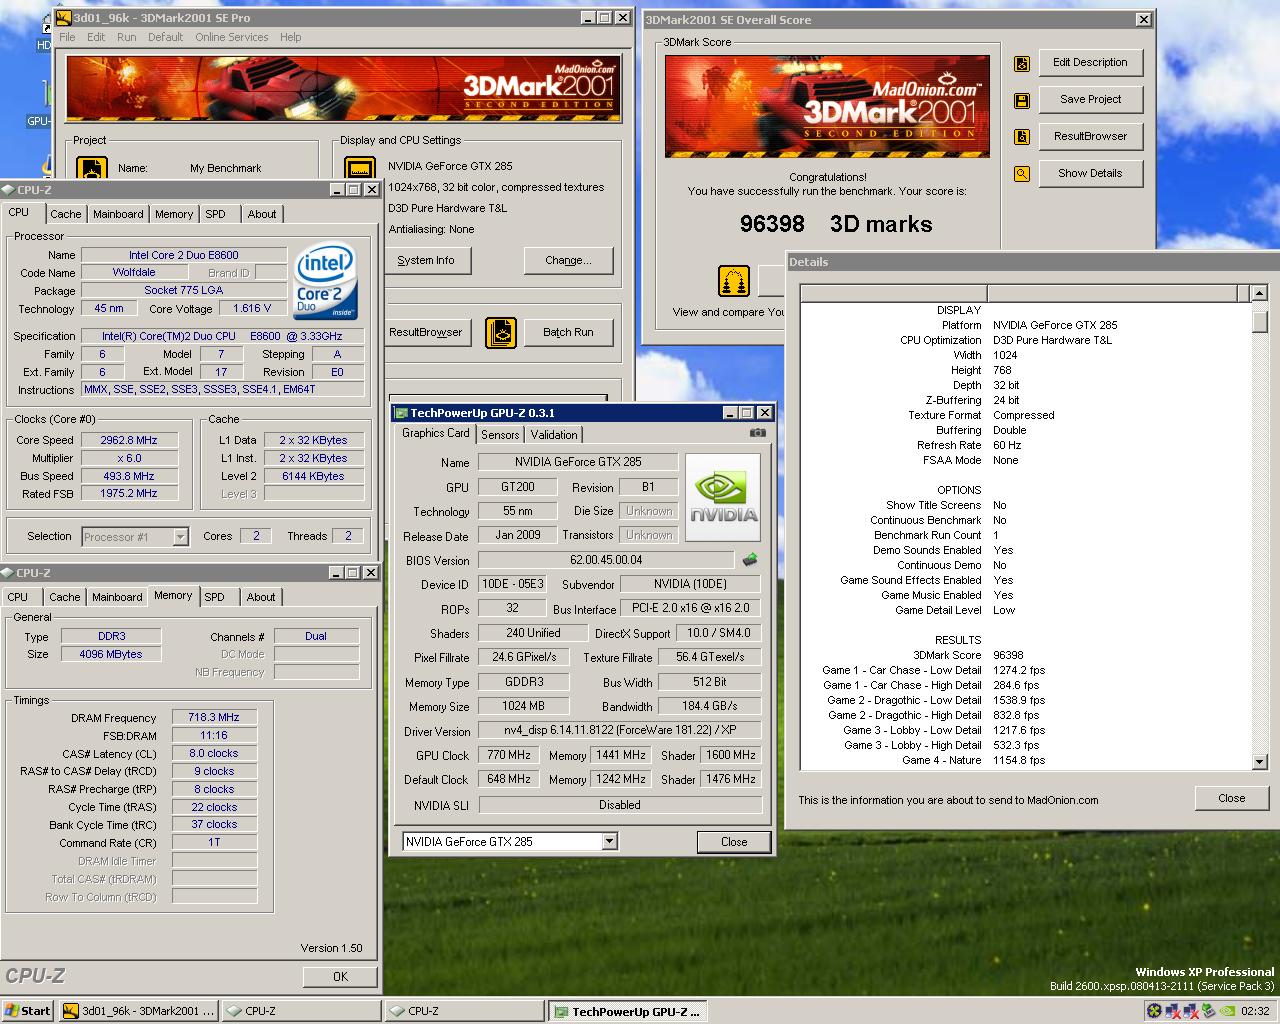The width and height of the screenshot is (1280, 1024).
Task: Click the TechPowerUp GPU-Z taskbar button
Action: click(627, 1011)
